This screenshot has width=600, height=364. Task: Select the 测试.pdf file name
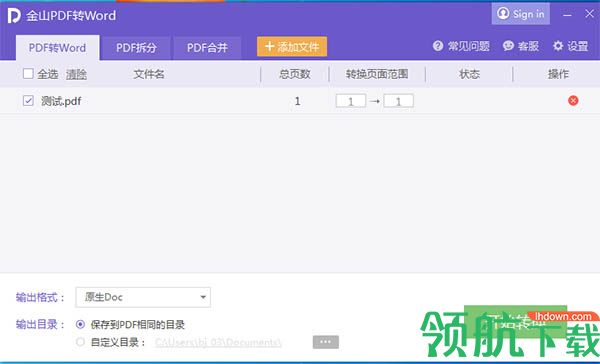pos(61,101)
